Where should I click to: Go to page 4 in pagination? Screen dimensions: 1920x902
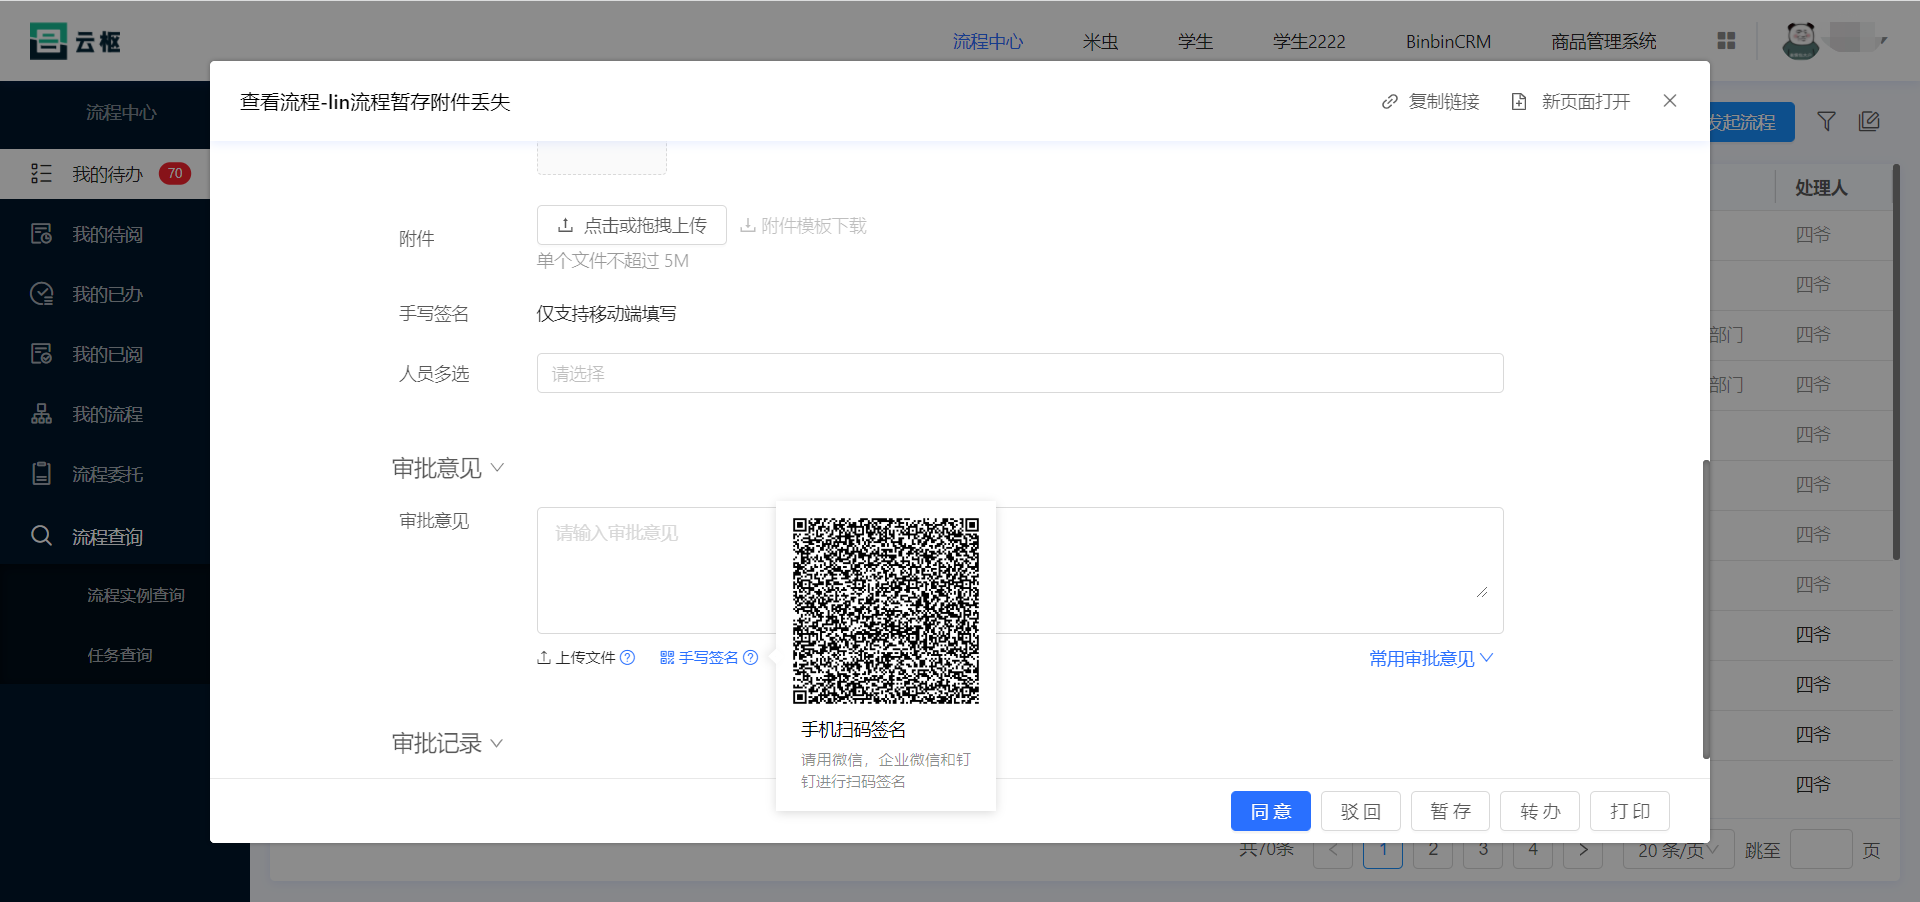[x=1533, y=850]
